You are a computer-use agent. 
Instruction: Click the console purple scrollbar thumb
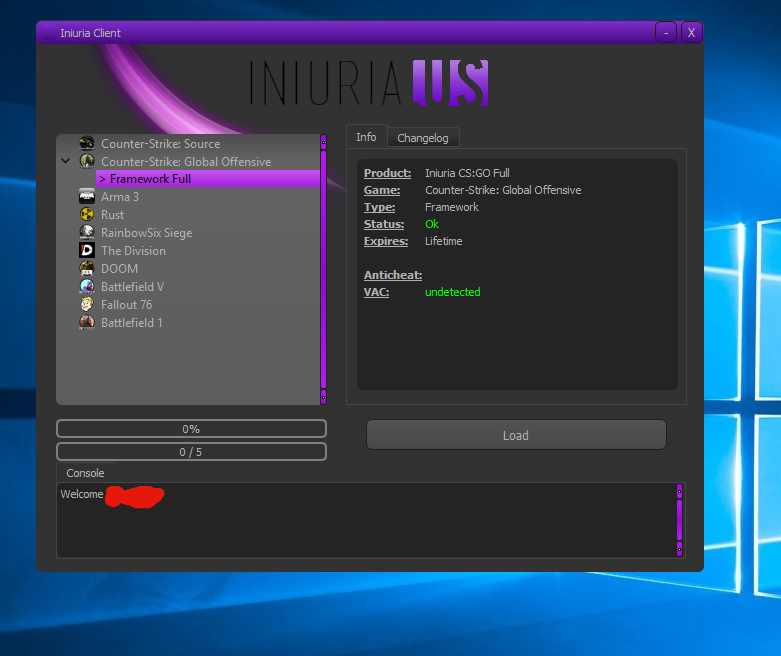click(679, 520)
